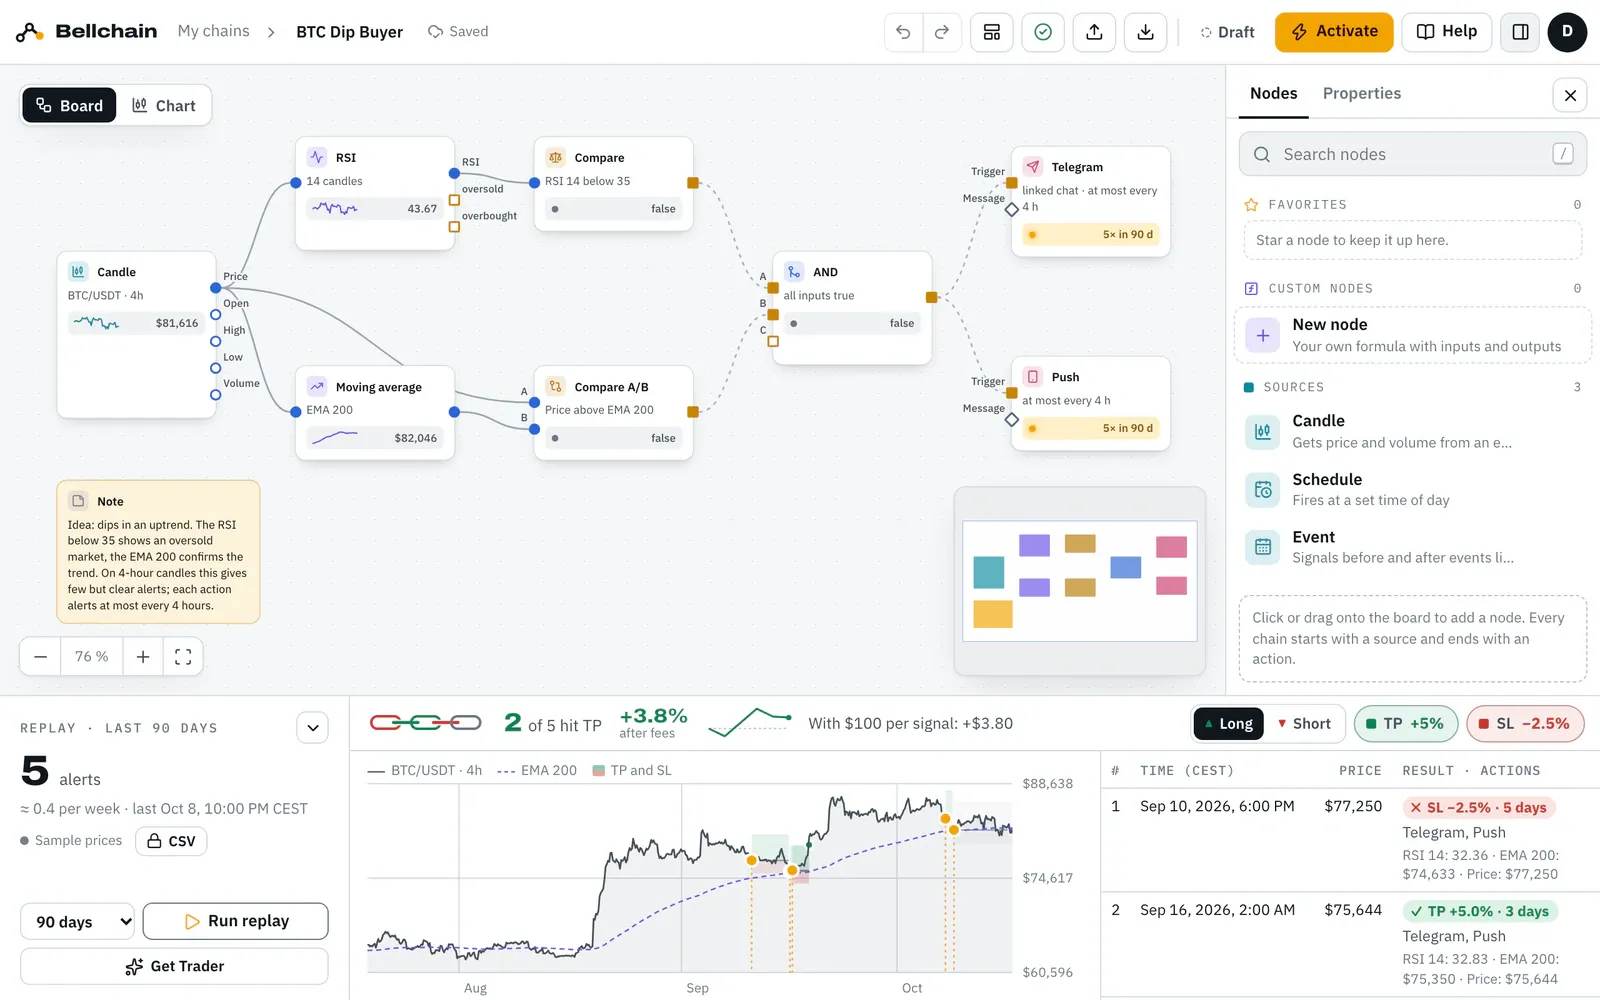Click the Favorites star icon

point(1251,205)
